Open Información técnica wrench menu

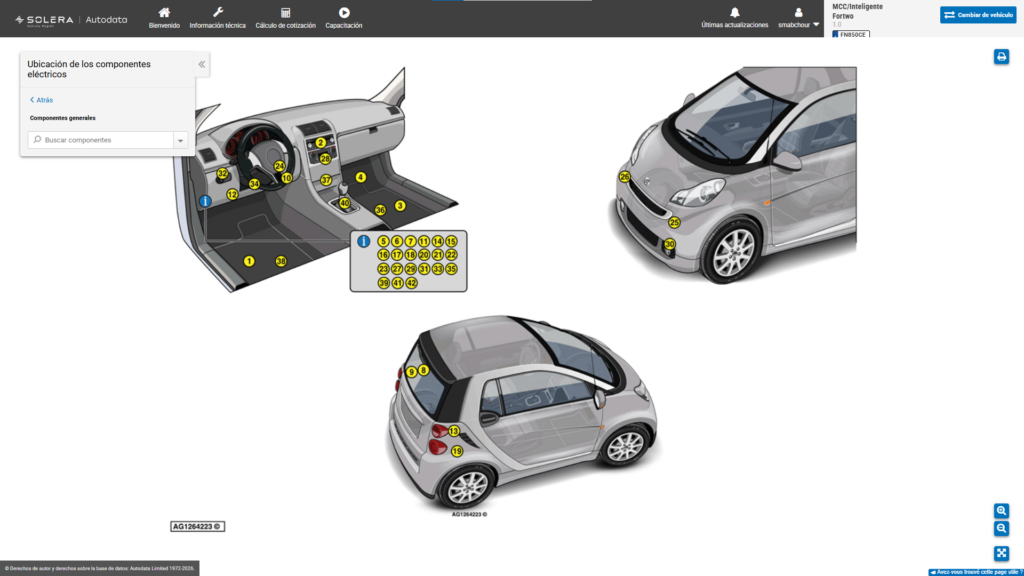[x=217, y=18]
